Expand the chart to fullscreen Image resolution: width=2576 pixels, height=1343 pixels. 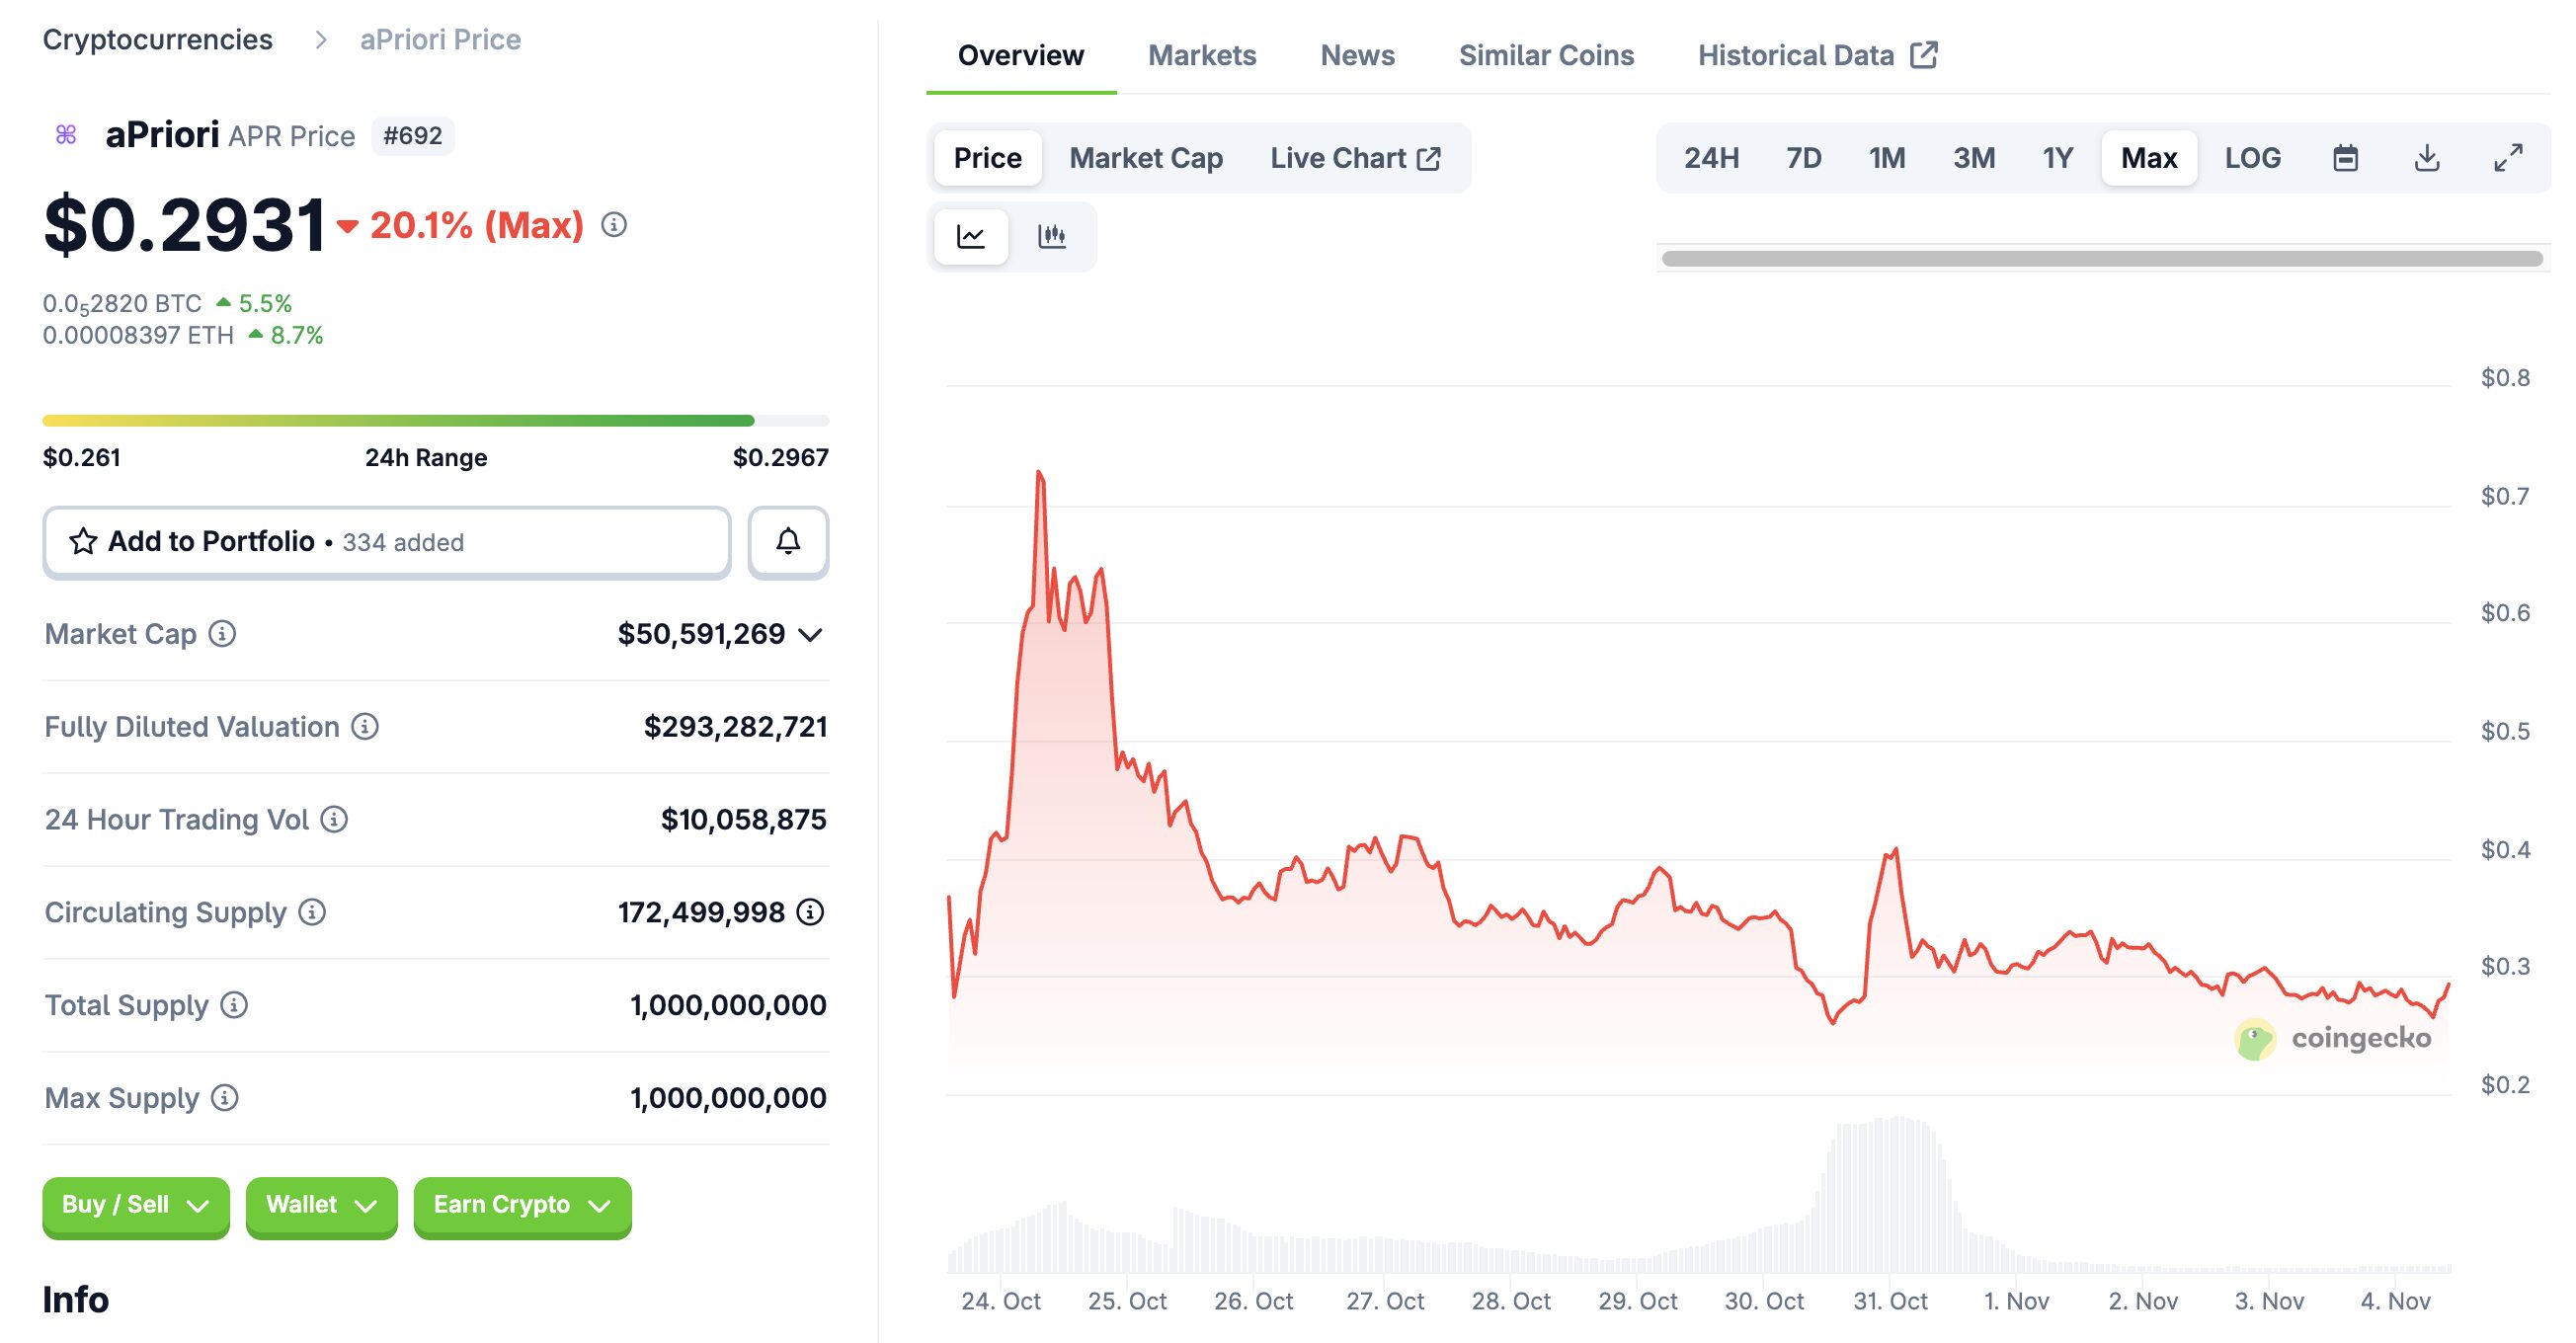click(2508, 158)
